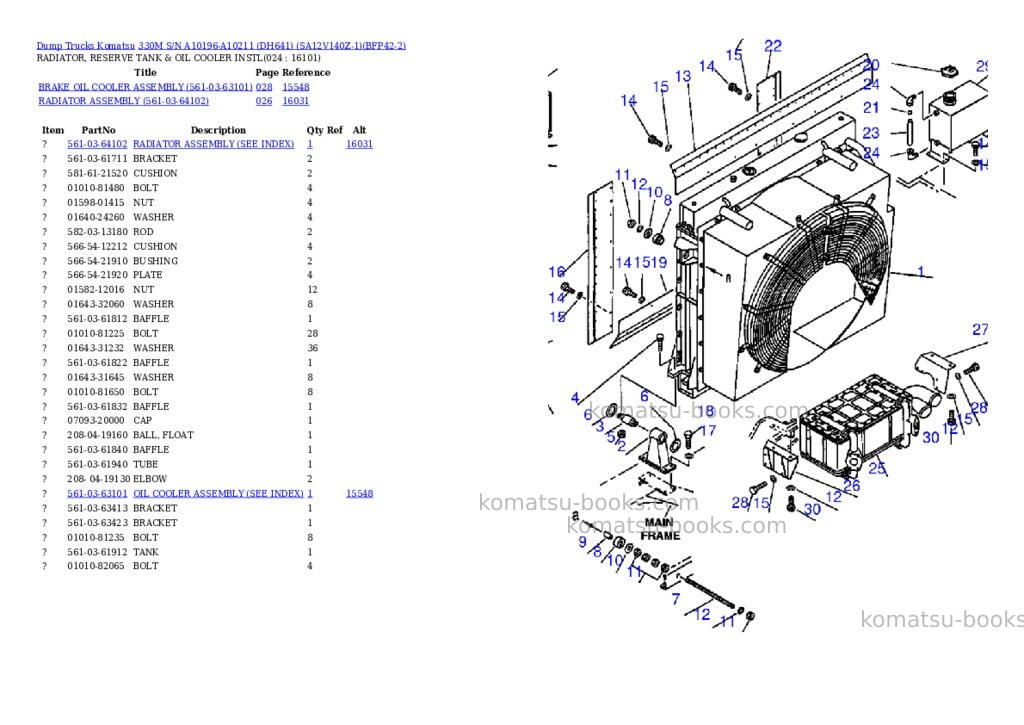This screenshot has height=725, width=1024.
Task: Select part number 01010-81650
Action: click(96, 392)
